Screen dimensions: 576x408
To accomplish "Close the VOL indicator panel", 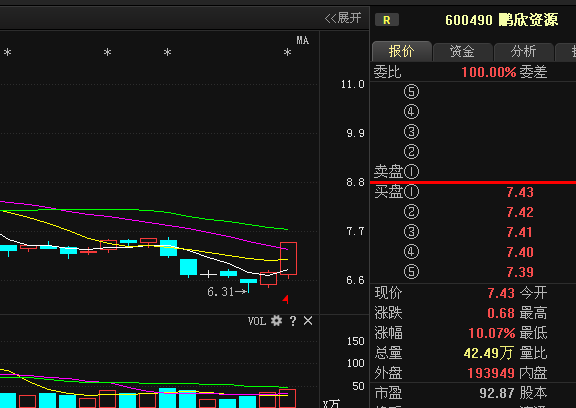I will tap(308, 321).
